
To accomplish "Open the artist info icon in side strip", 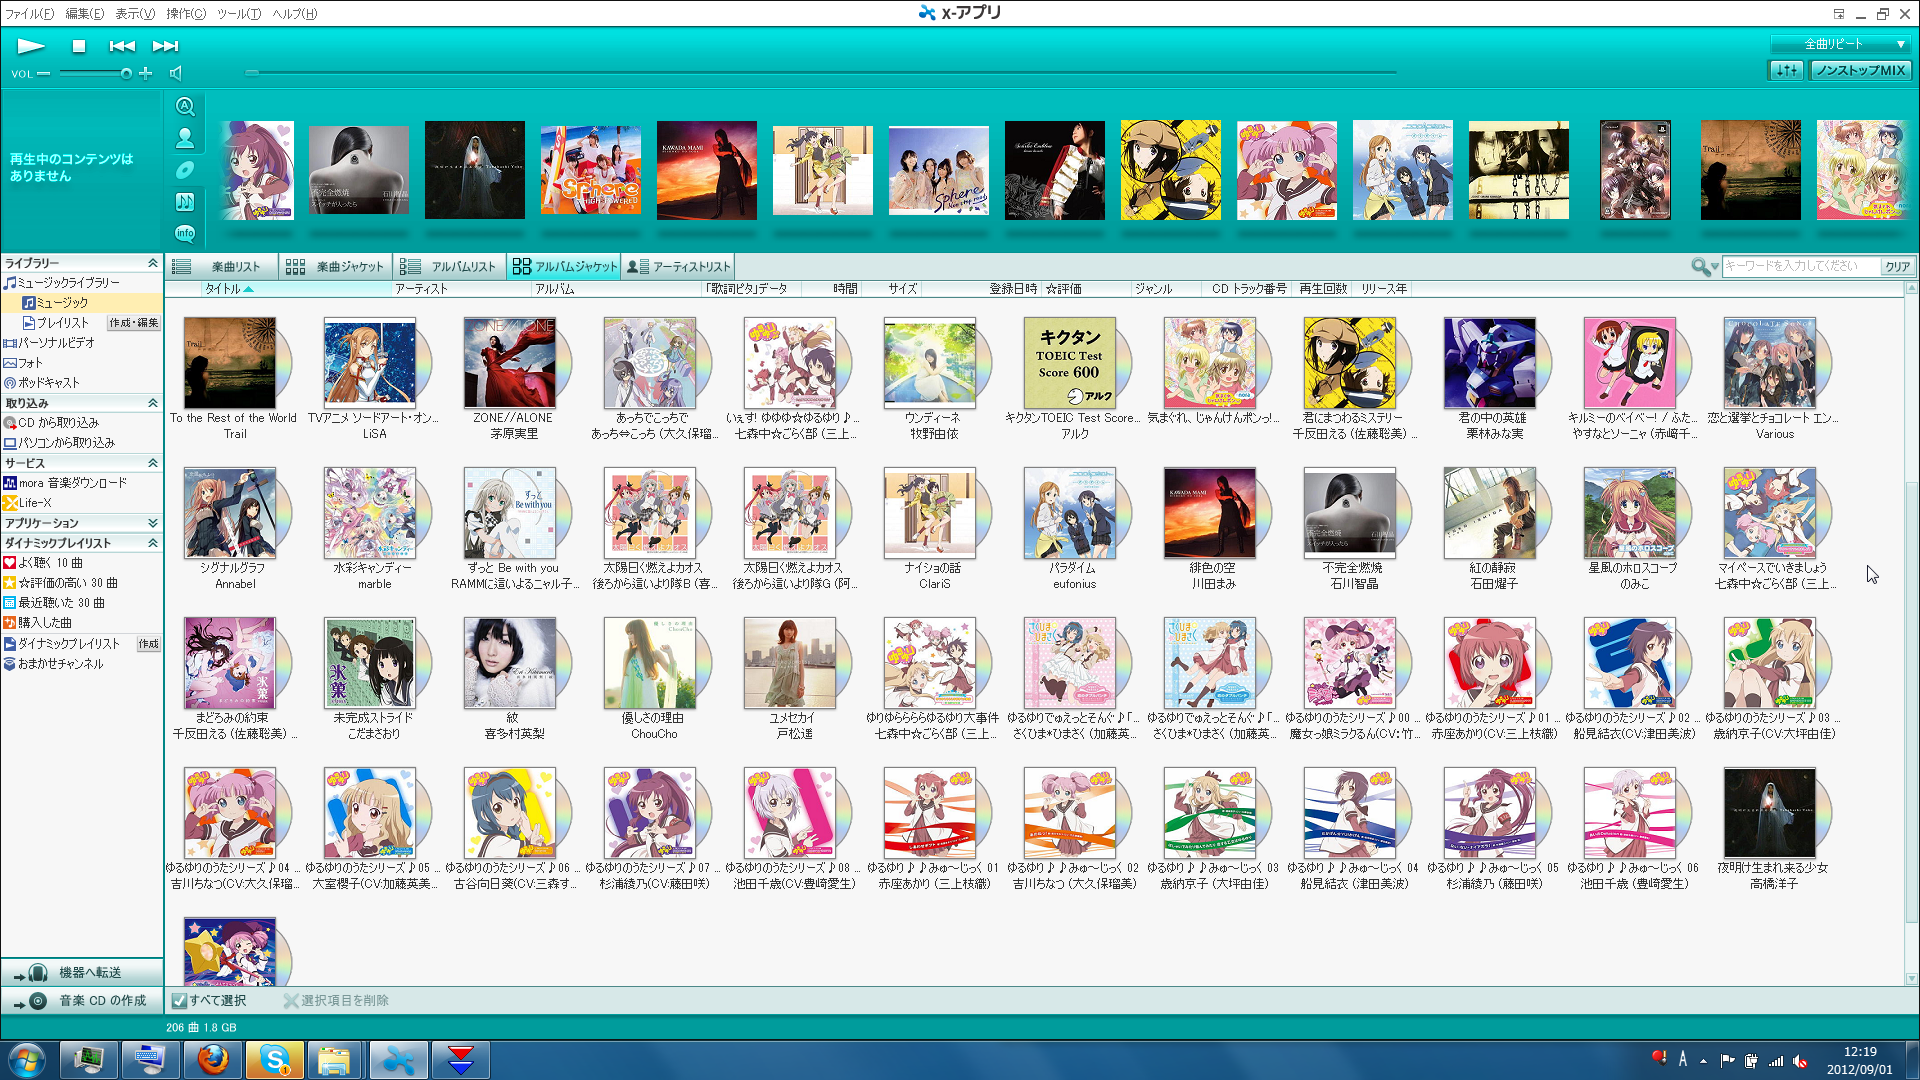I will 185,138.
